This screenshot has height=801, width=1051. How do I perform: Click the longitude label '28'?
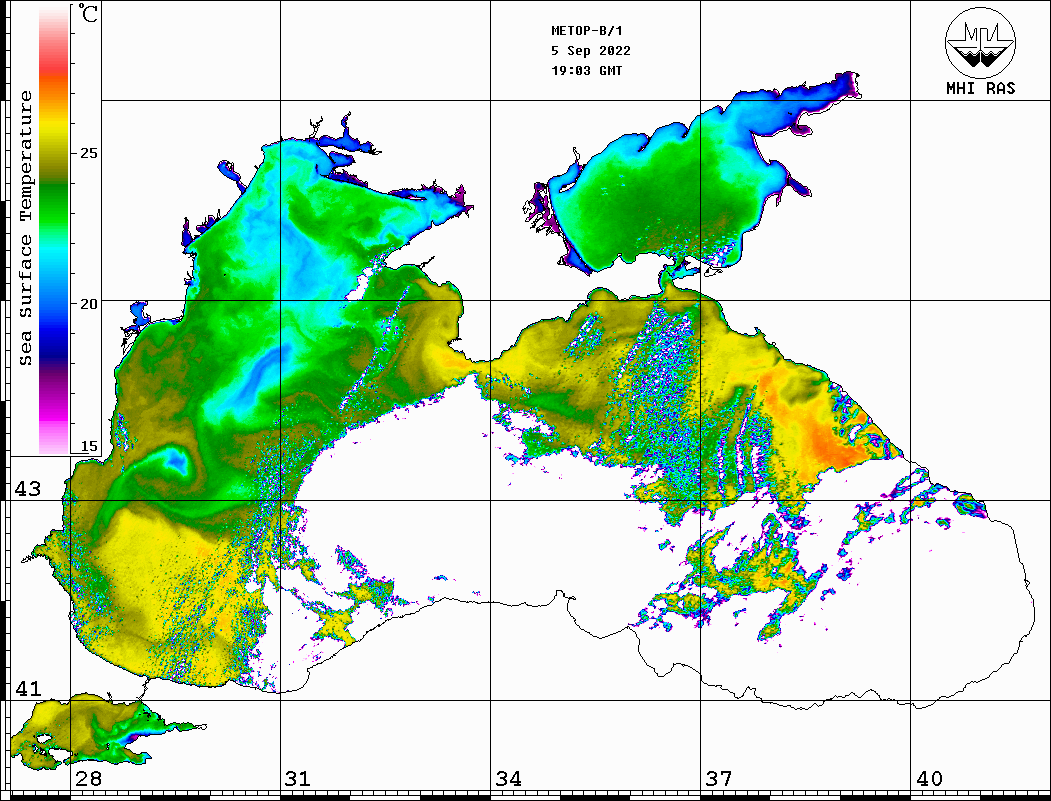pyautogui.click(x=88, y=778)
